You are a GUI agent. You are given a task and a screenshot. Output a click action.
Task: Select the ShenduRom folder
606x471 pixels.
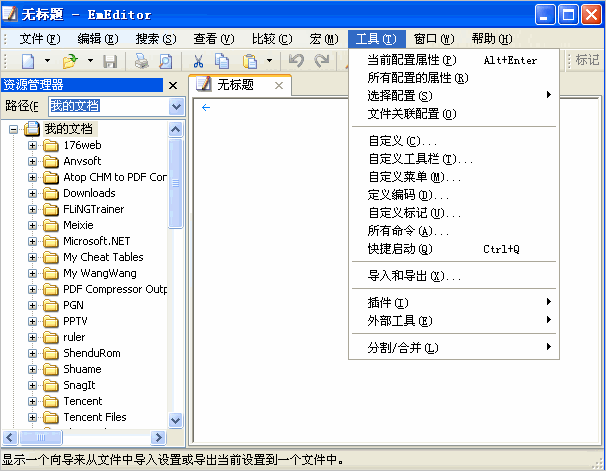(x=92, y=353)
